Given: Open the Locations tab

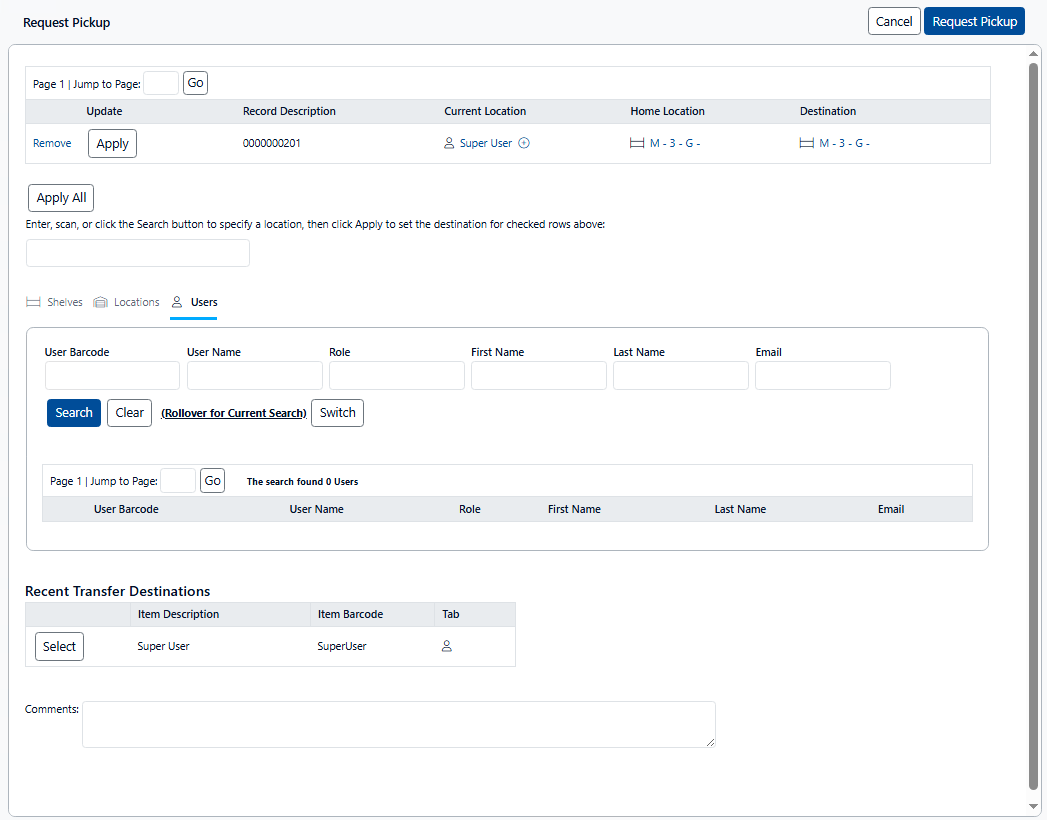Looking at the screenshot, I should pos(127,302).
